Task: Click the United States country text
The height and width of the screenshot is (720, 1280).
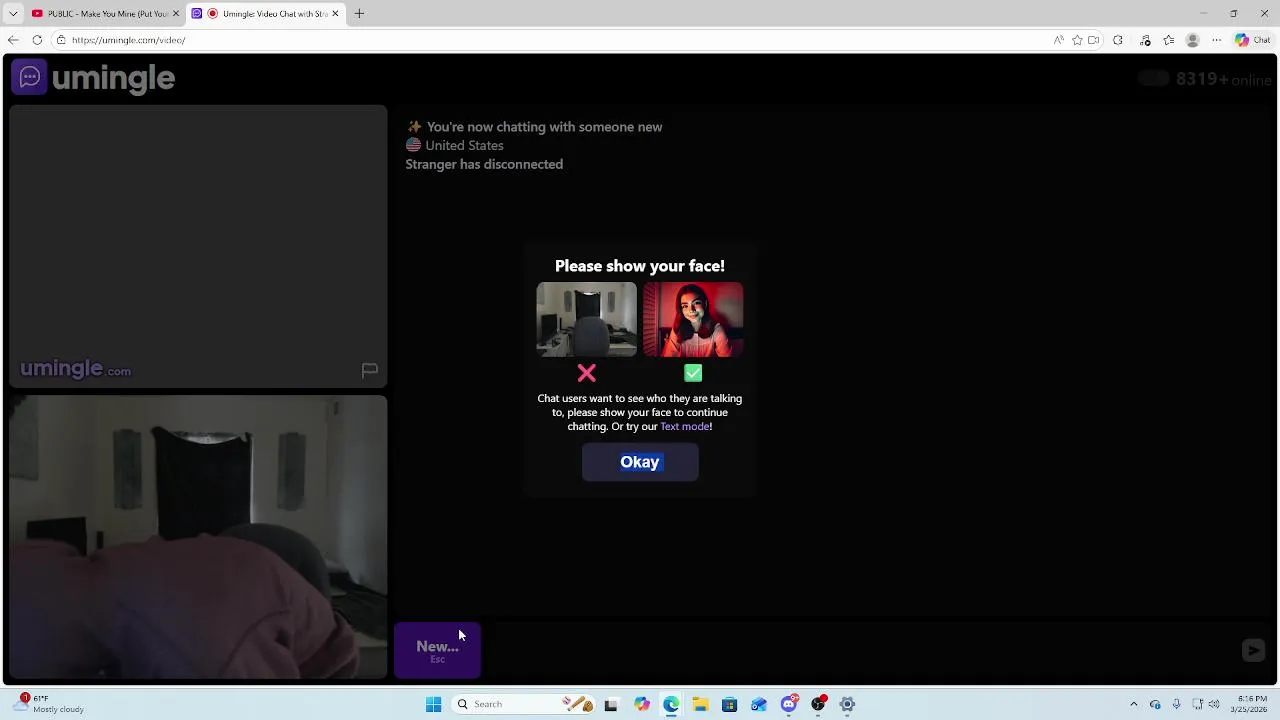Action: [464, 145]
